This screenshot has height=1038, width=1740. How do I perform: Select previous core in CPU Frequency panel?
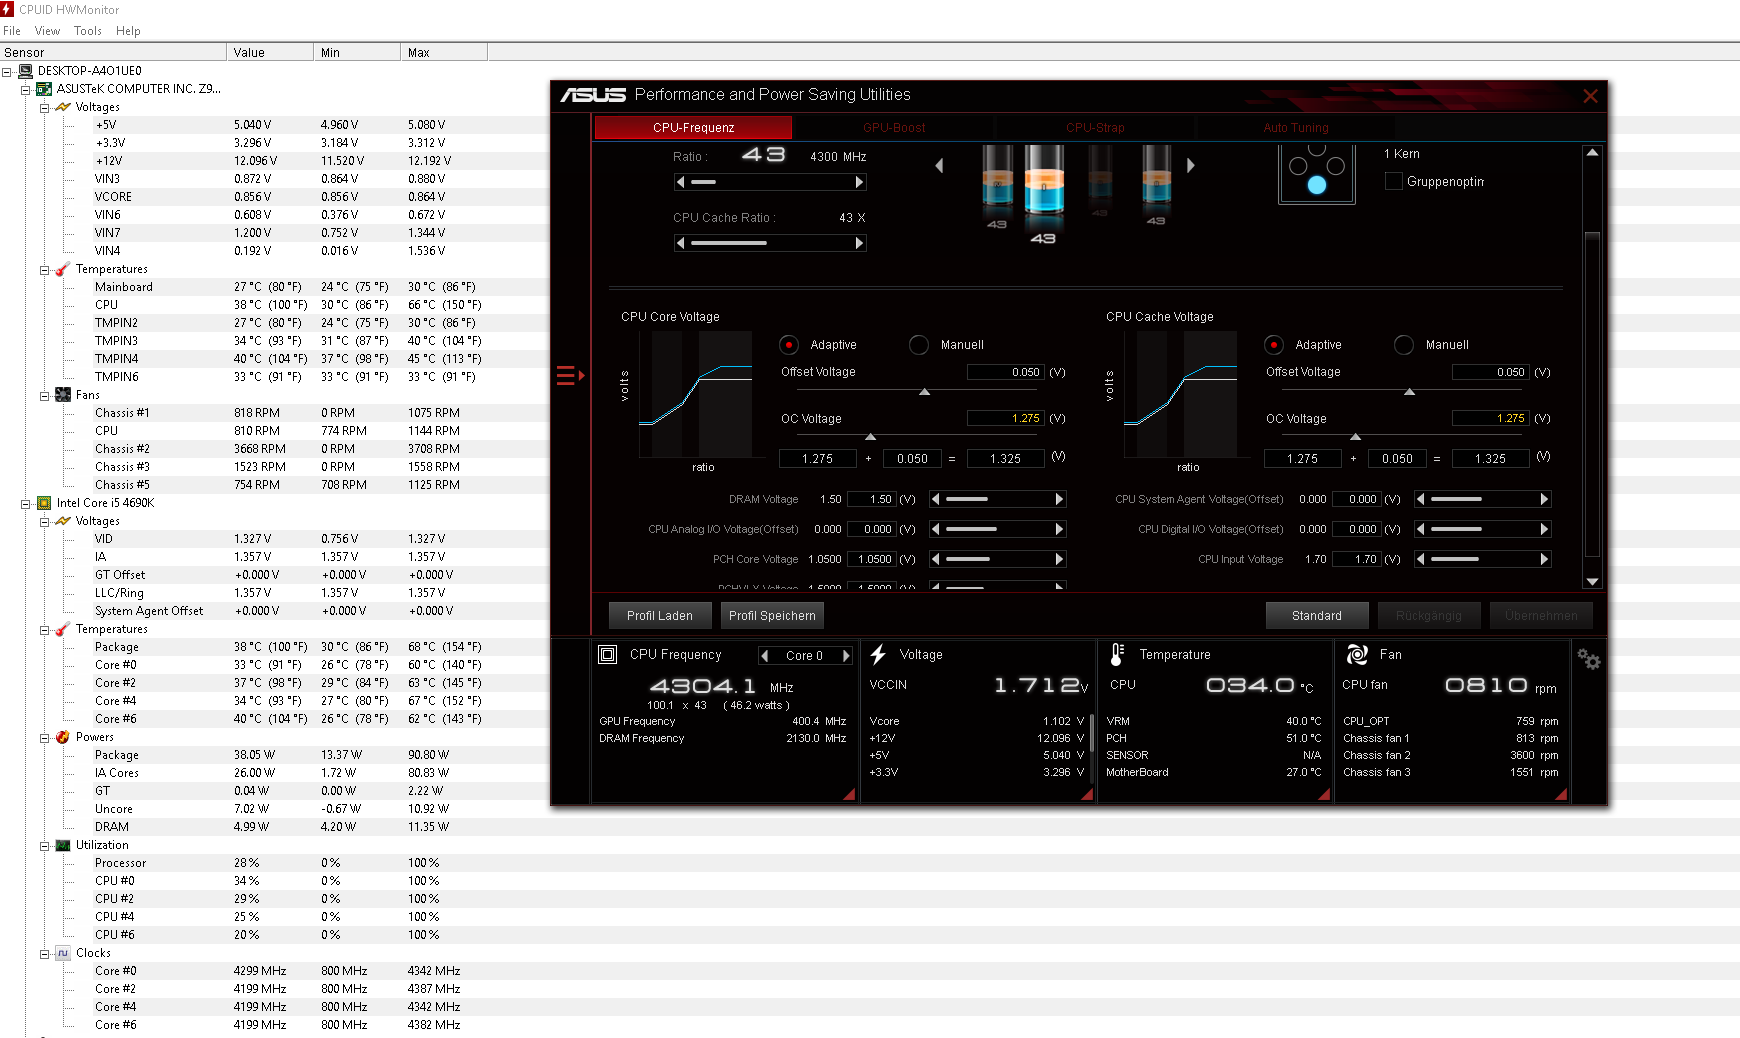click(x=765, y=656)
